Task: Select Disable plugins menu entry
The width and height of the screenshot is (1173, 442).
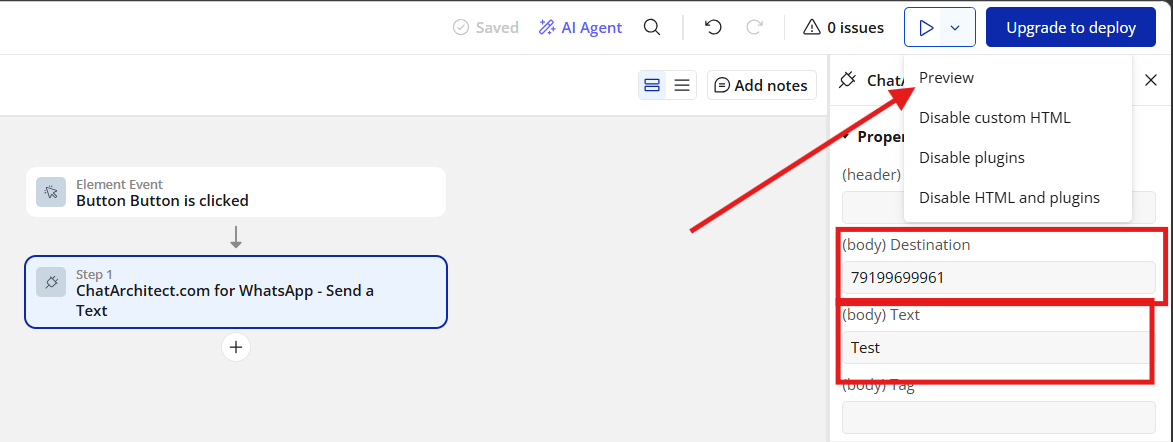Action: [x=972, y=158]
